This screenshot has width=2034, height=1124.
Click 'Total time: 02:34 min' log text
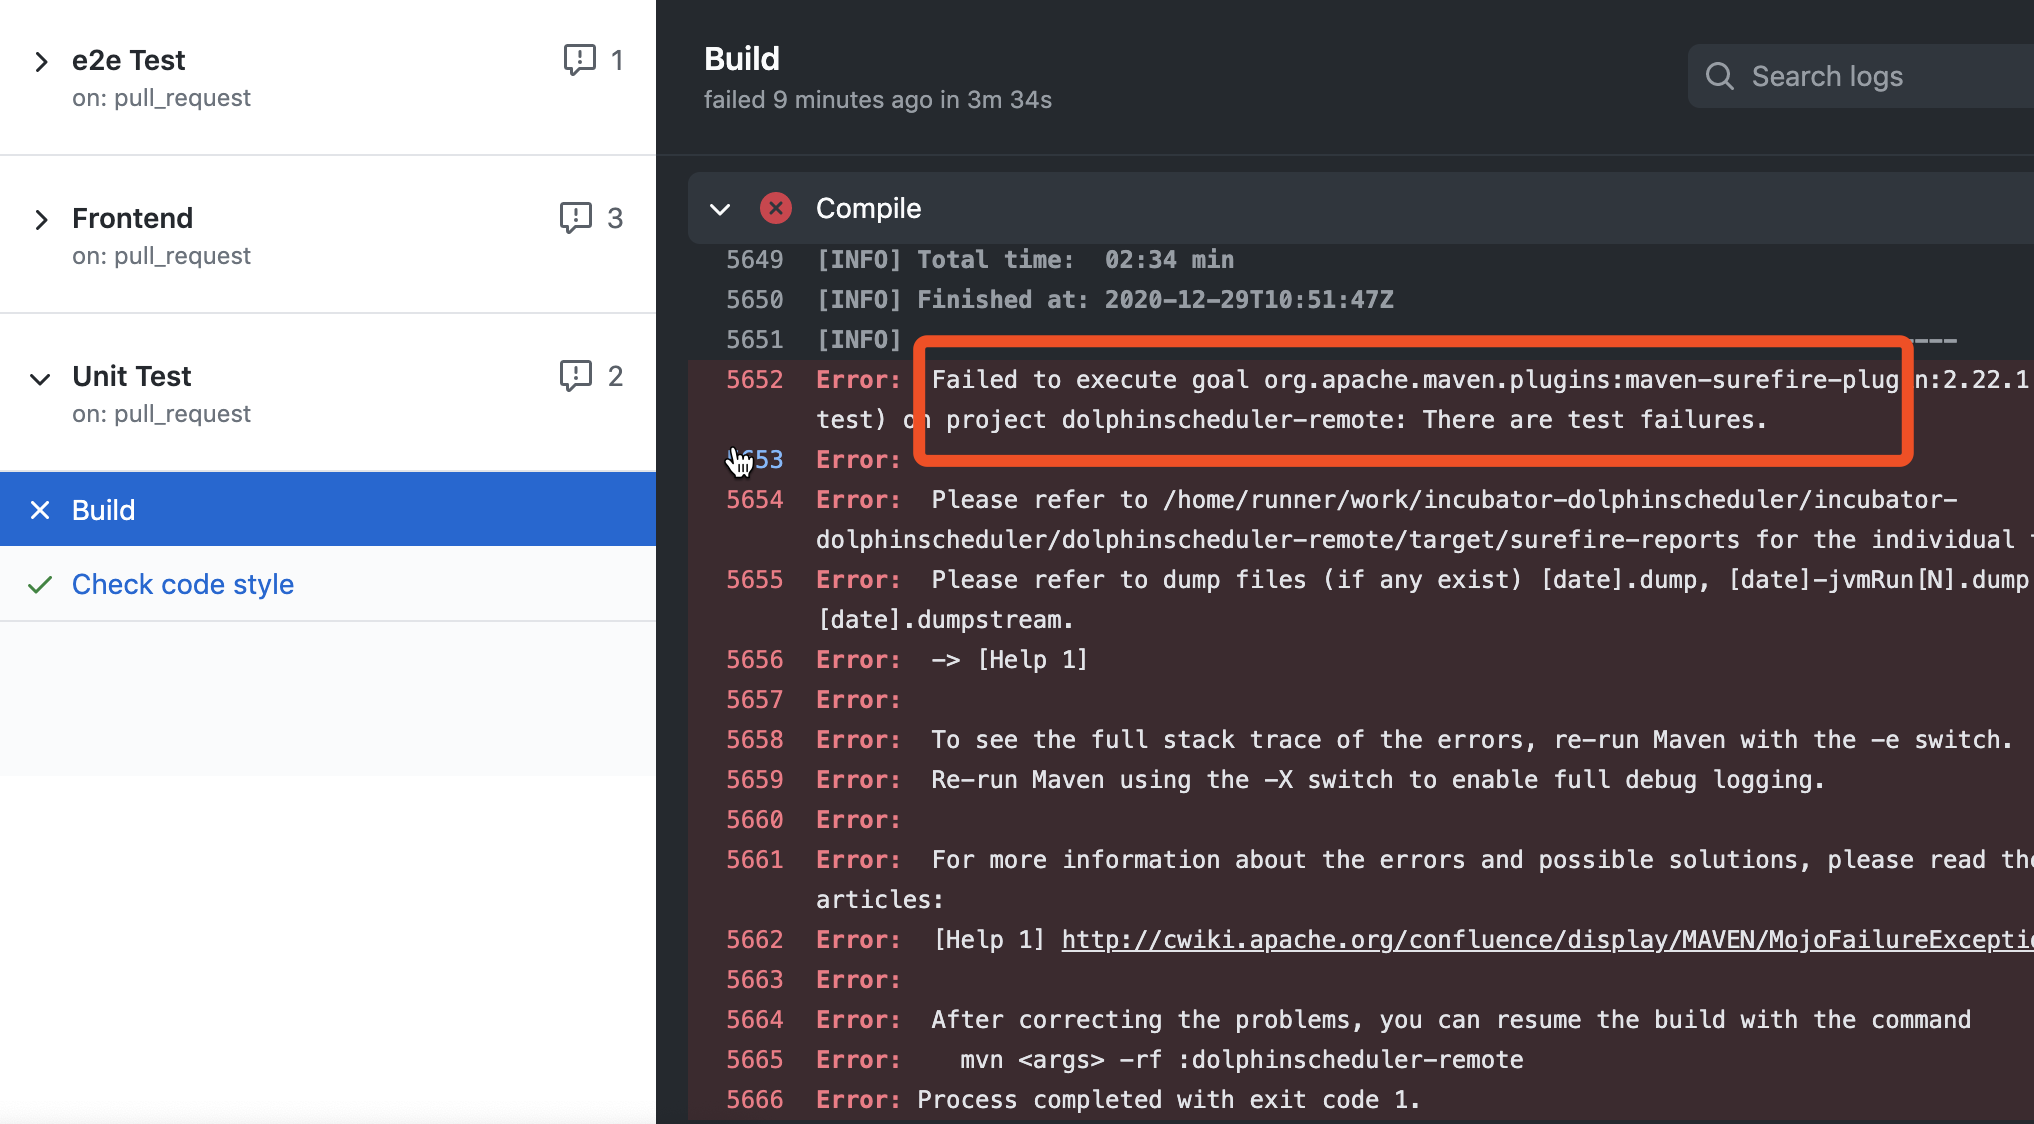[x=1076, y=260]
